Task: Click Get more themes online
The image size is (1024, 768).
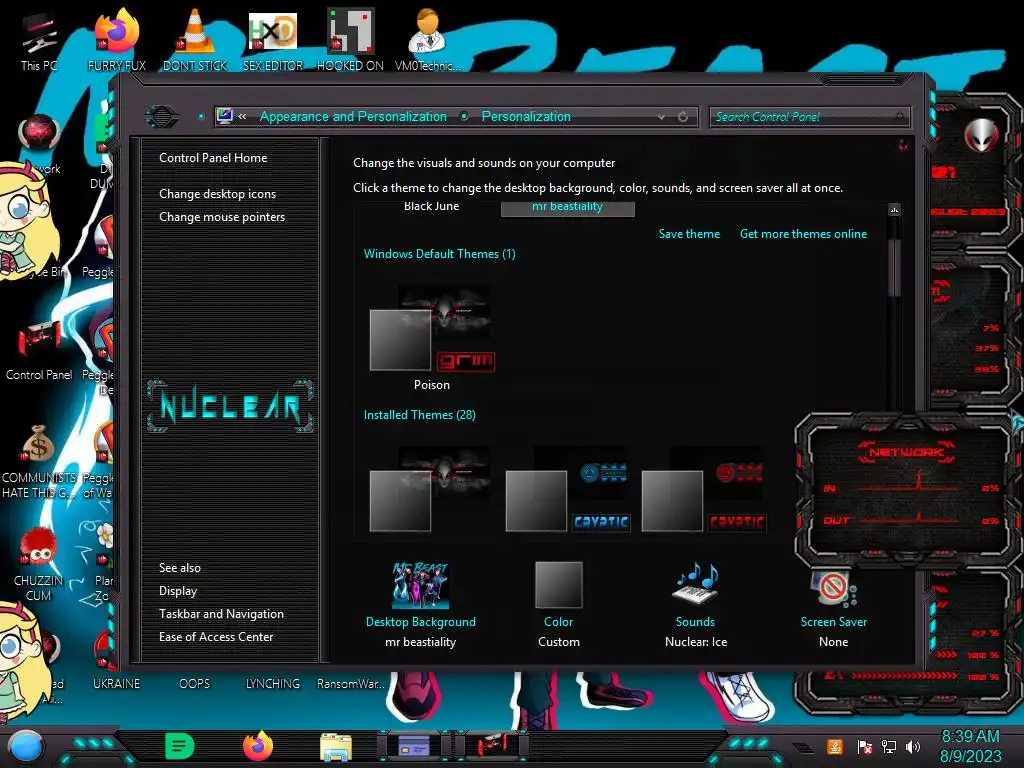Action: pos(803,234)
